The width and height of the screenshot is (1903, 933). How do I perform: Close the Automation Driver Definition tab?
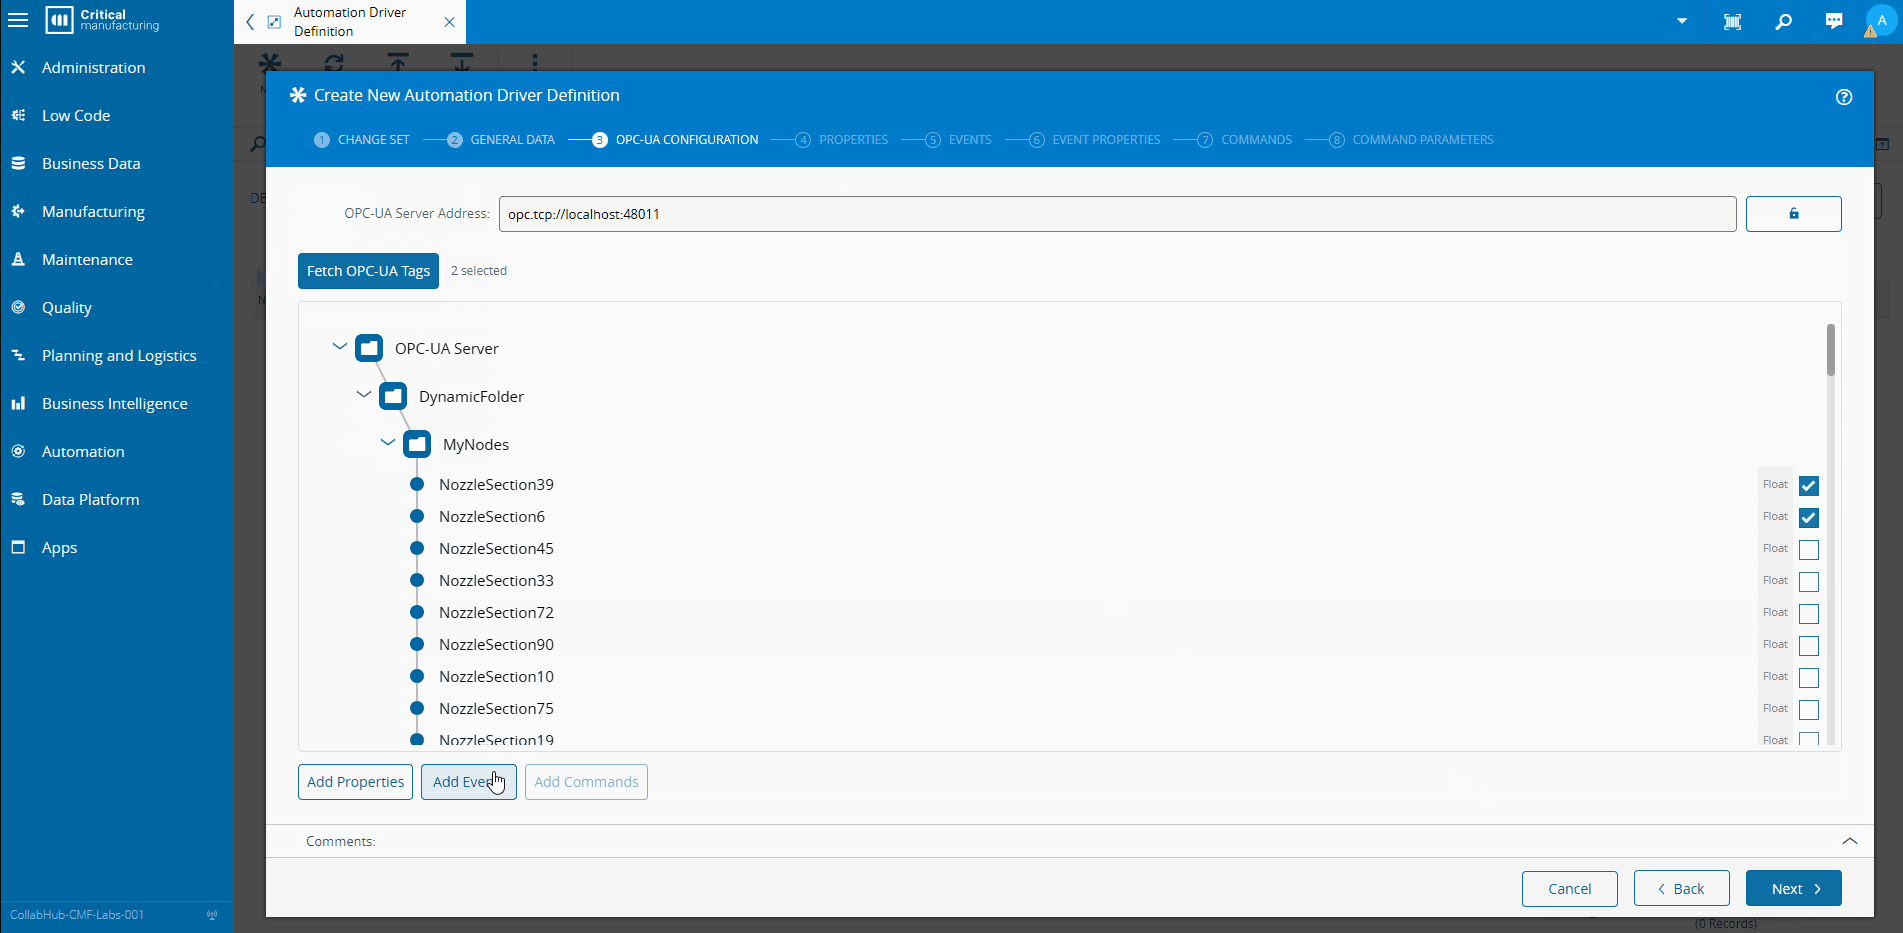449,22
